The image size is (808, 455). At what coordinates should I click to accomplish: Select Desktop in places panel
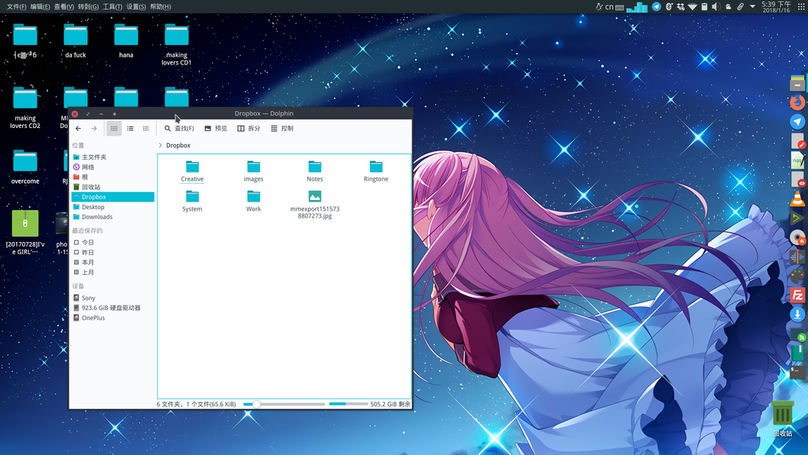[x=113, y=207]
